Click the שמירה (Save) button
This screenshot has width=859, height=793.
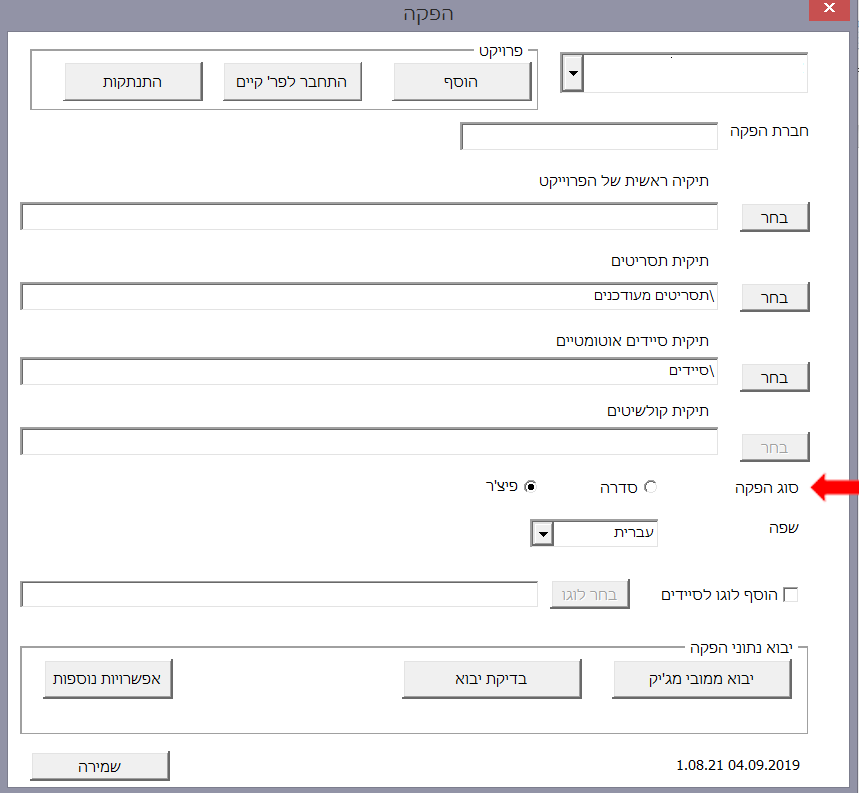(x=100, y=766)
